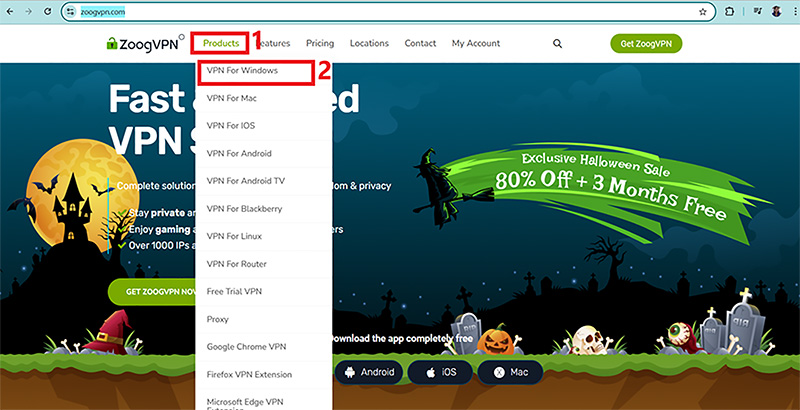Open site information icon in address bar
Viewport: 800px width, 410px height.
click(x=71, y=12)
